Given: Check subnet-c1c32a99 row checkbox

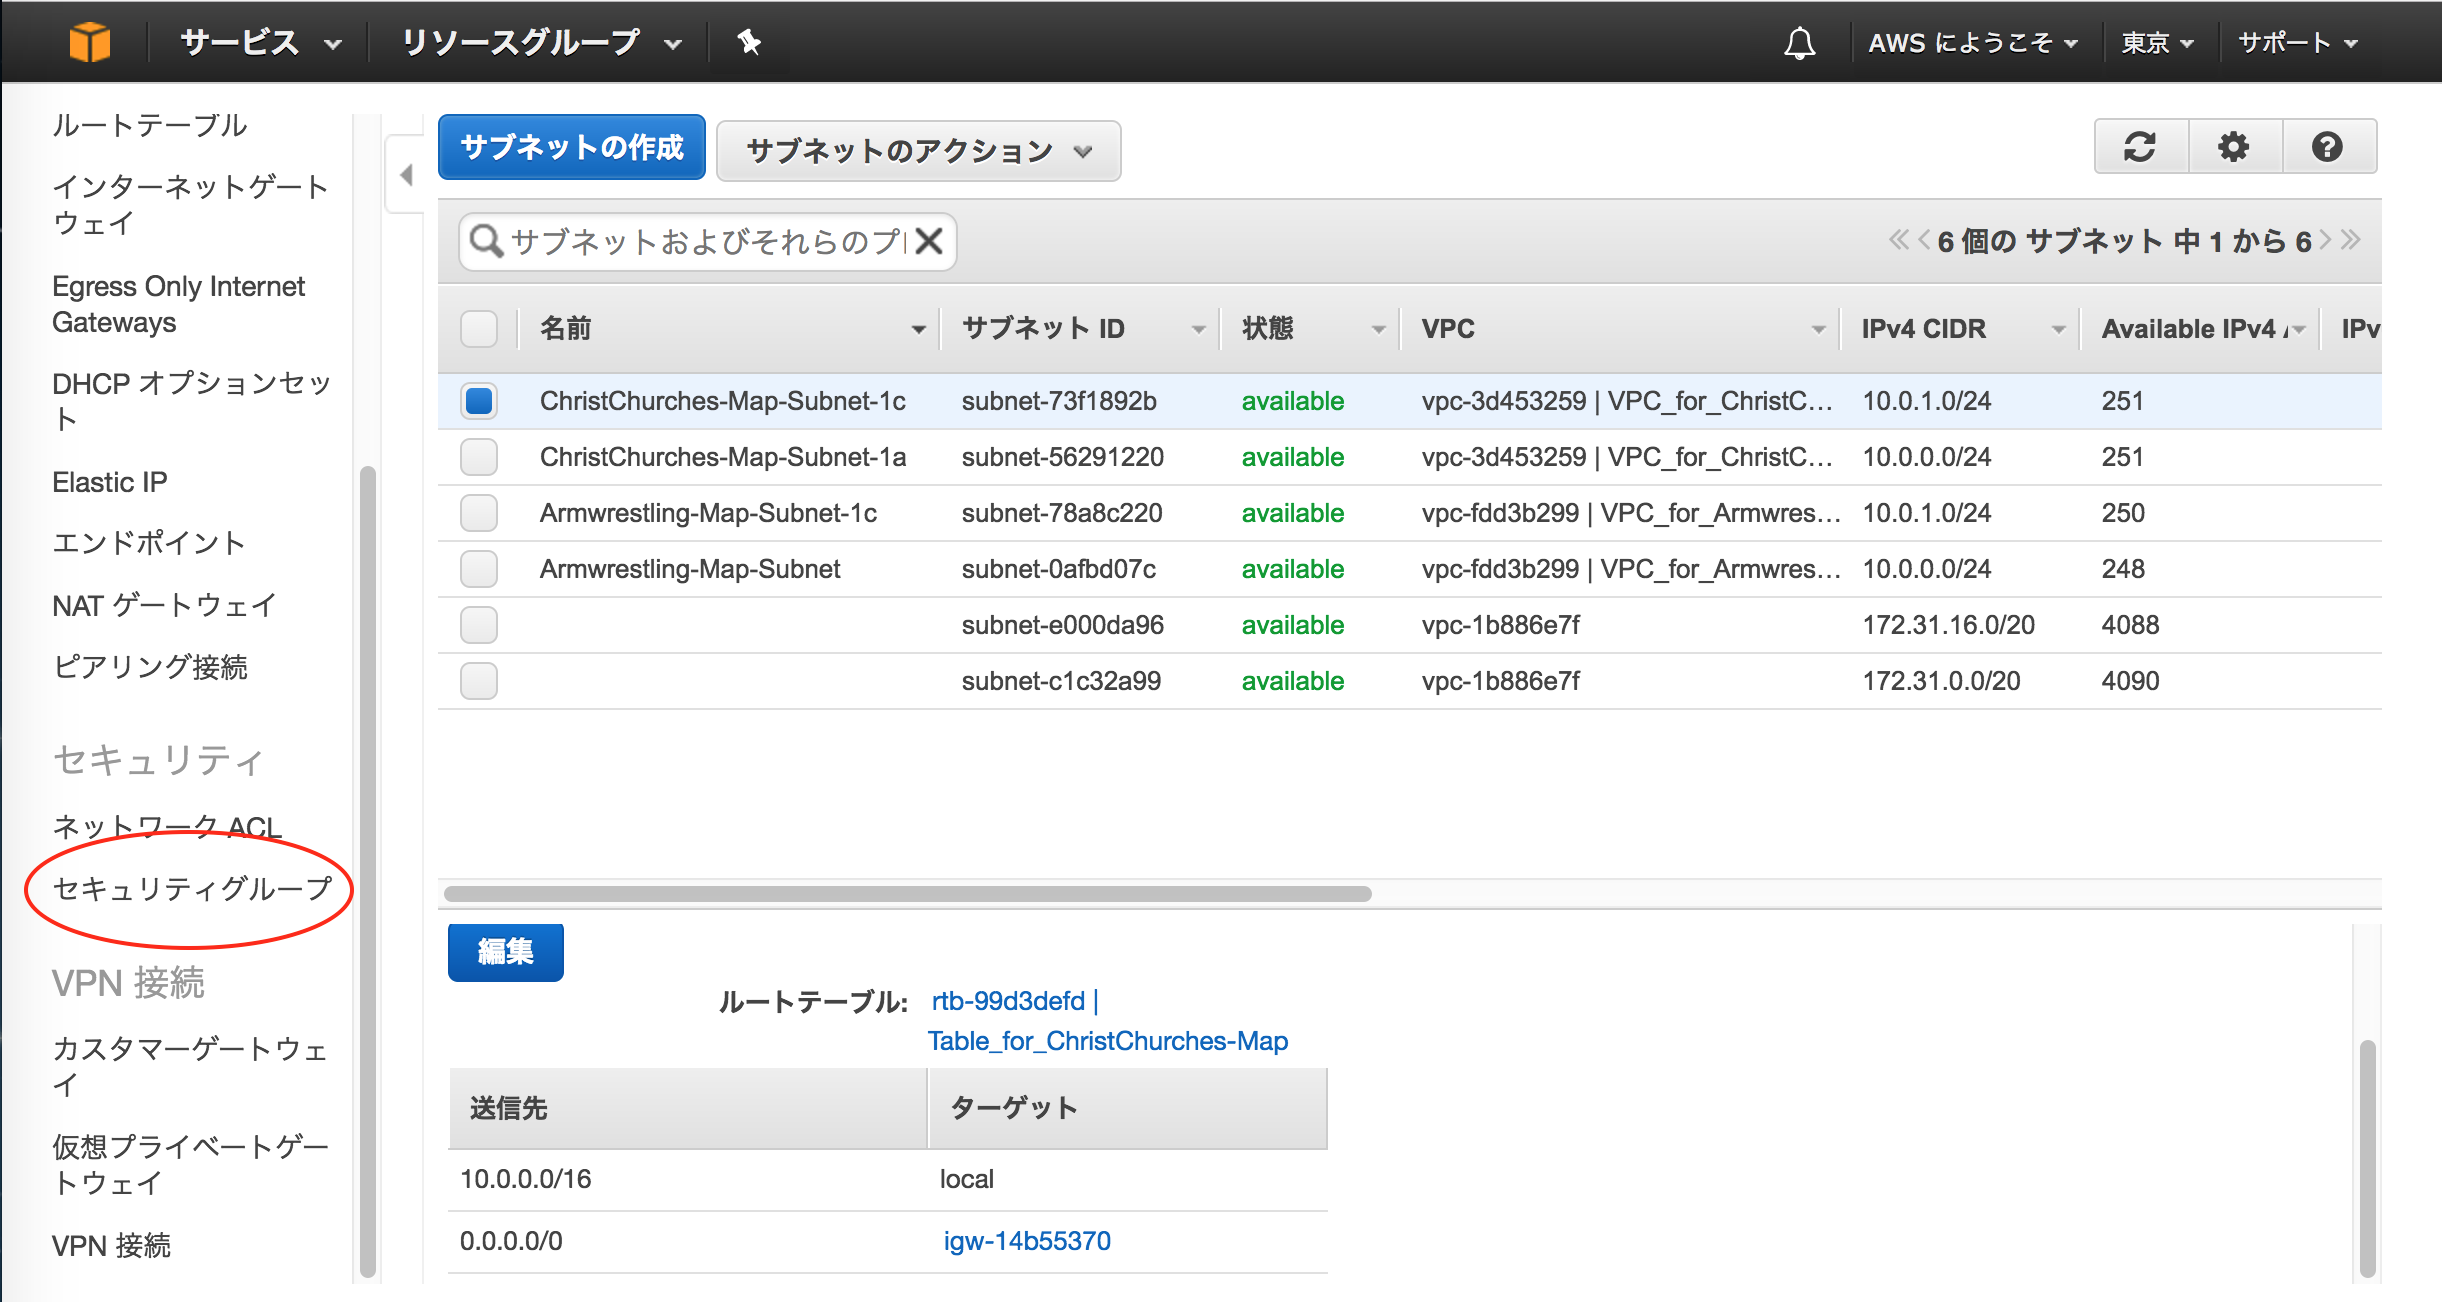Looking at the screenshot, I should tap(479, 681).
